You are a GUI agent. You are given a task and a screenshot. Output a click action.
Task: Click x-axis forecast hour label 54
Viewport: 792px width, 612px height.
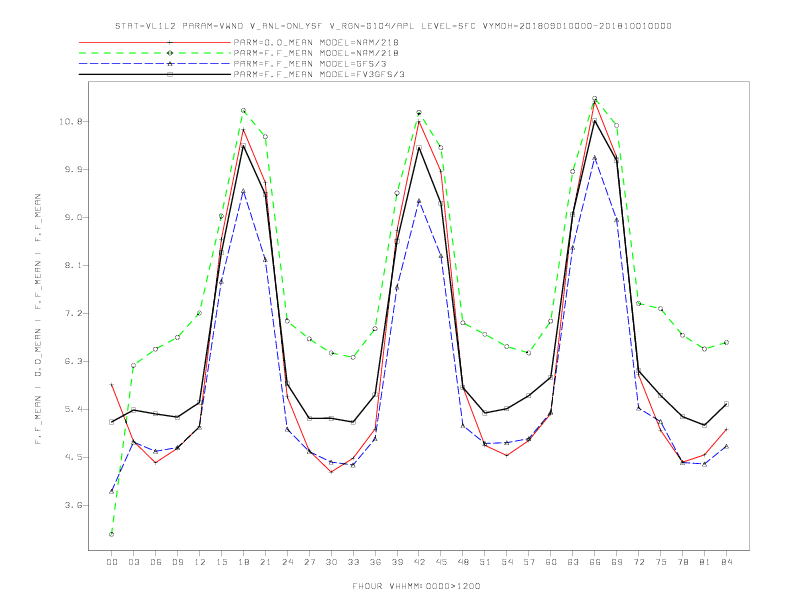[507, 562]
